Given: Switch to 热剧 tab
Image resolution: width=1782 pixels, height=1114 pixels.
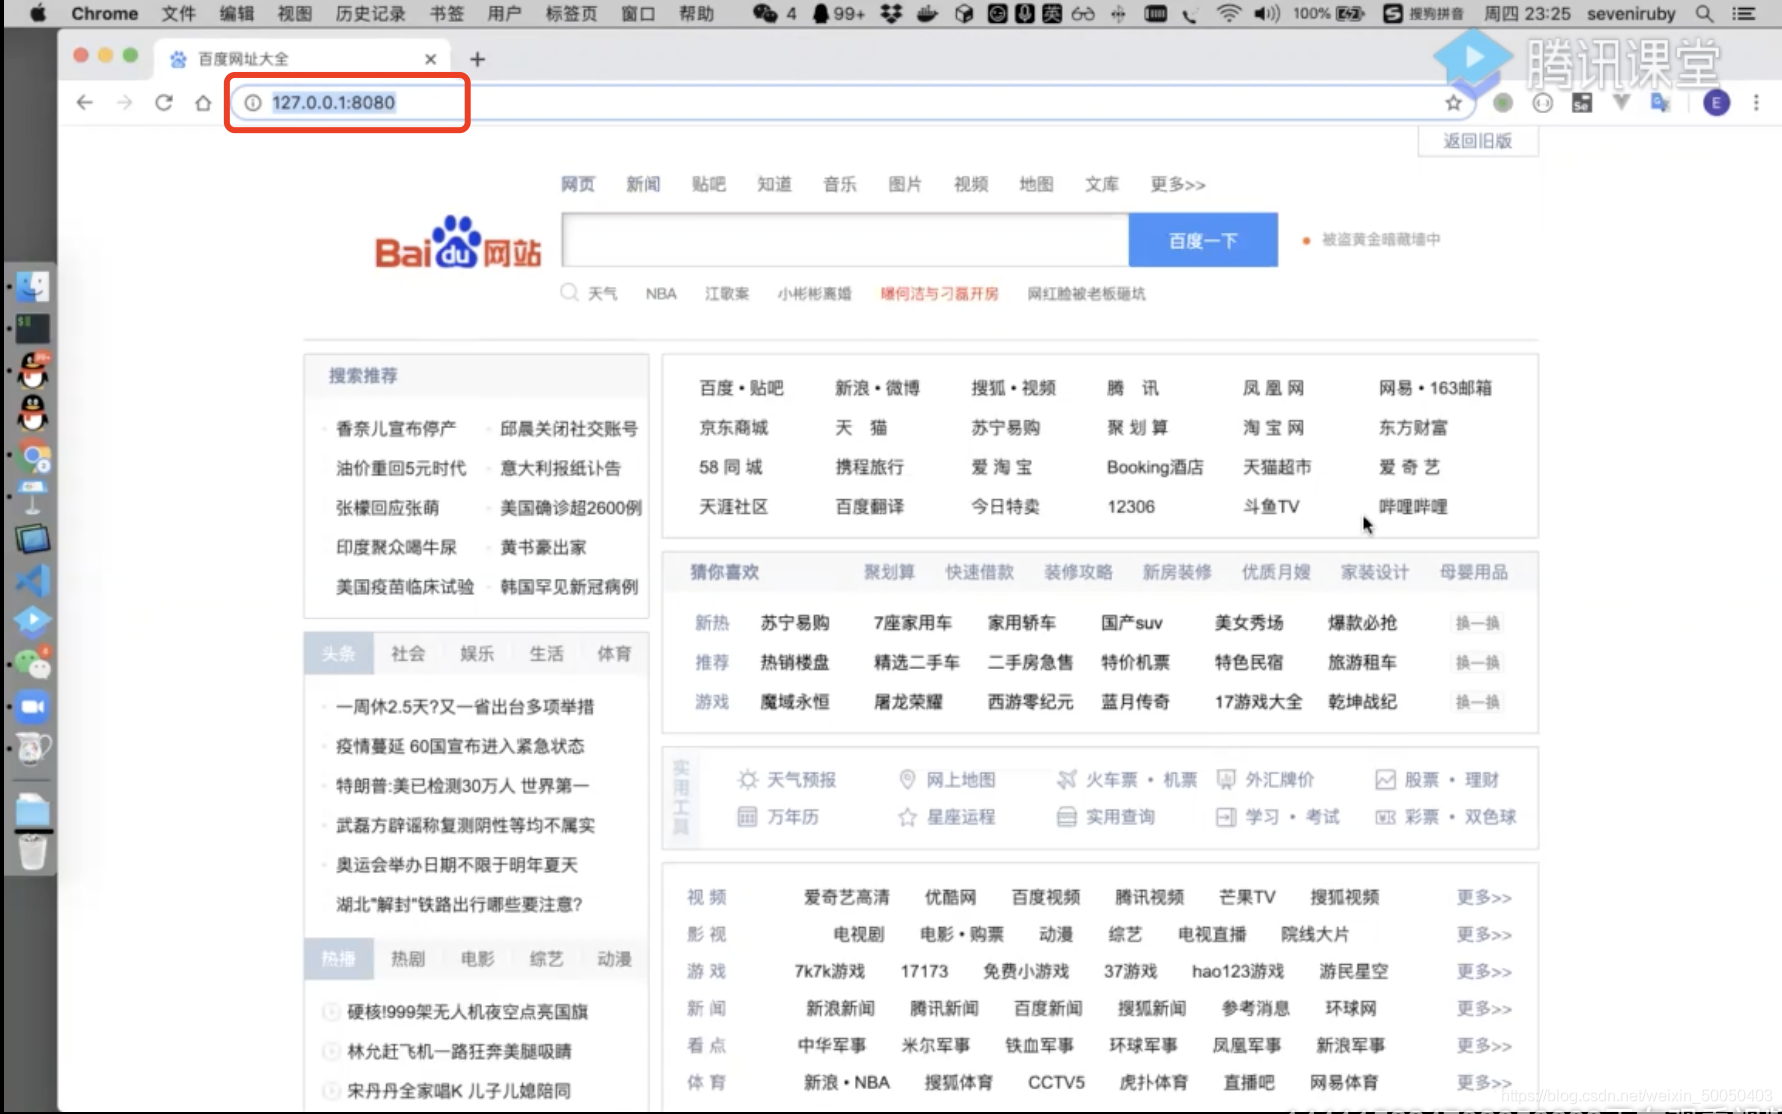Looking at the screenshot, I should coord(408,959).
